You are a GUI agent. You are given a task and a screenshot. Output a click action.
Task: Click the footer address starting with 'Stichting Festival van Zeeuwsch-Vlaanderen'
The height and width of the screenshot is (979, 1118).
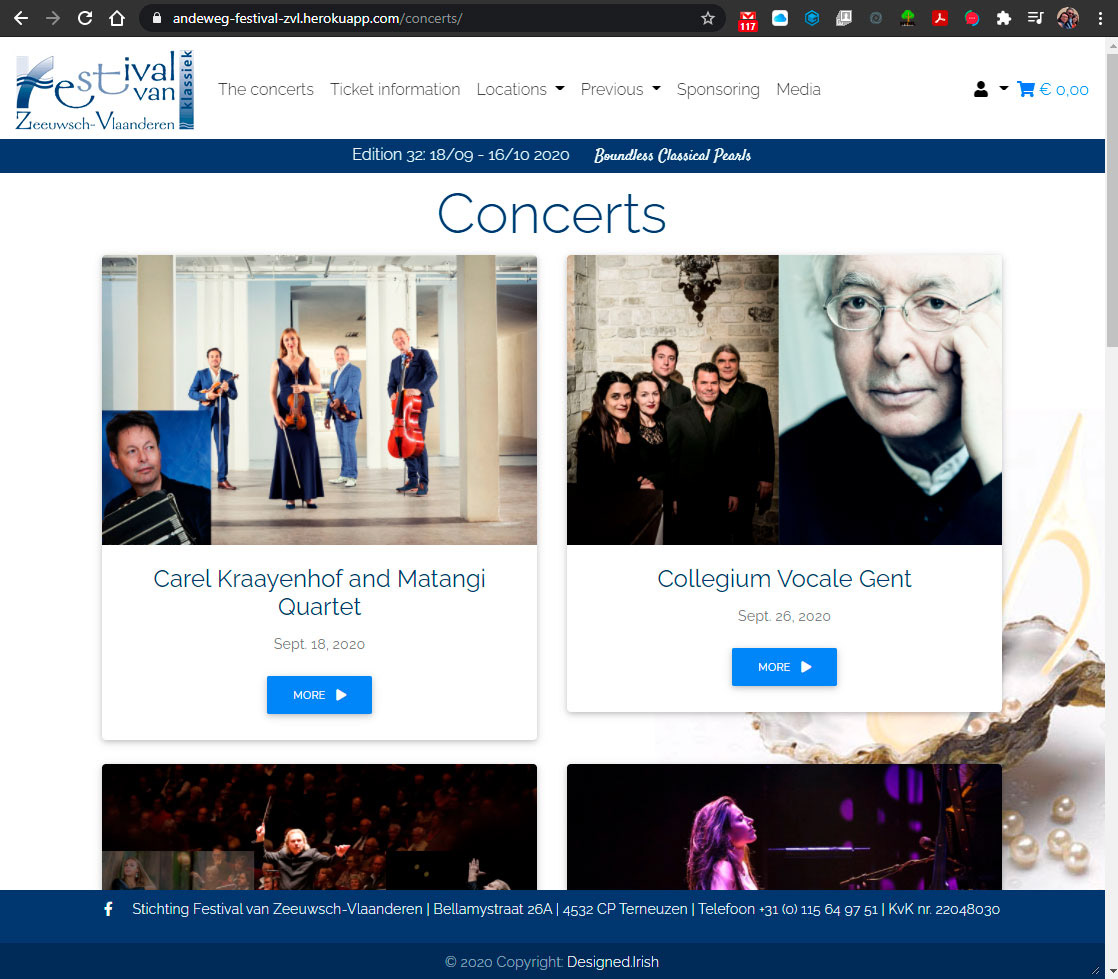[x=566, y=909]
